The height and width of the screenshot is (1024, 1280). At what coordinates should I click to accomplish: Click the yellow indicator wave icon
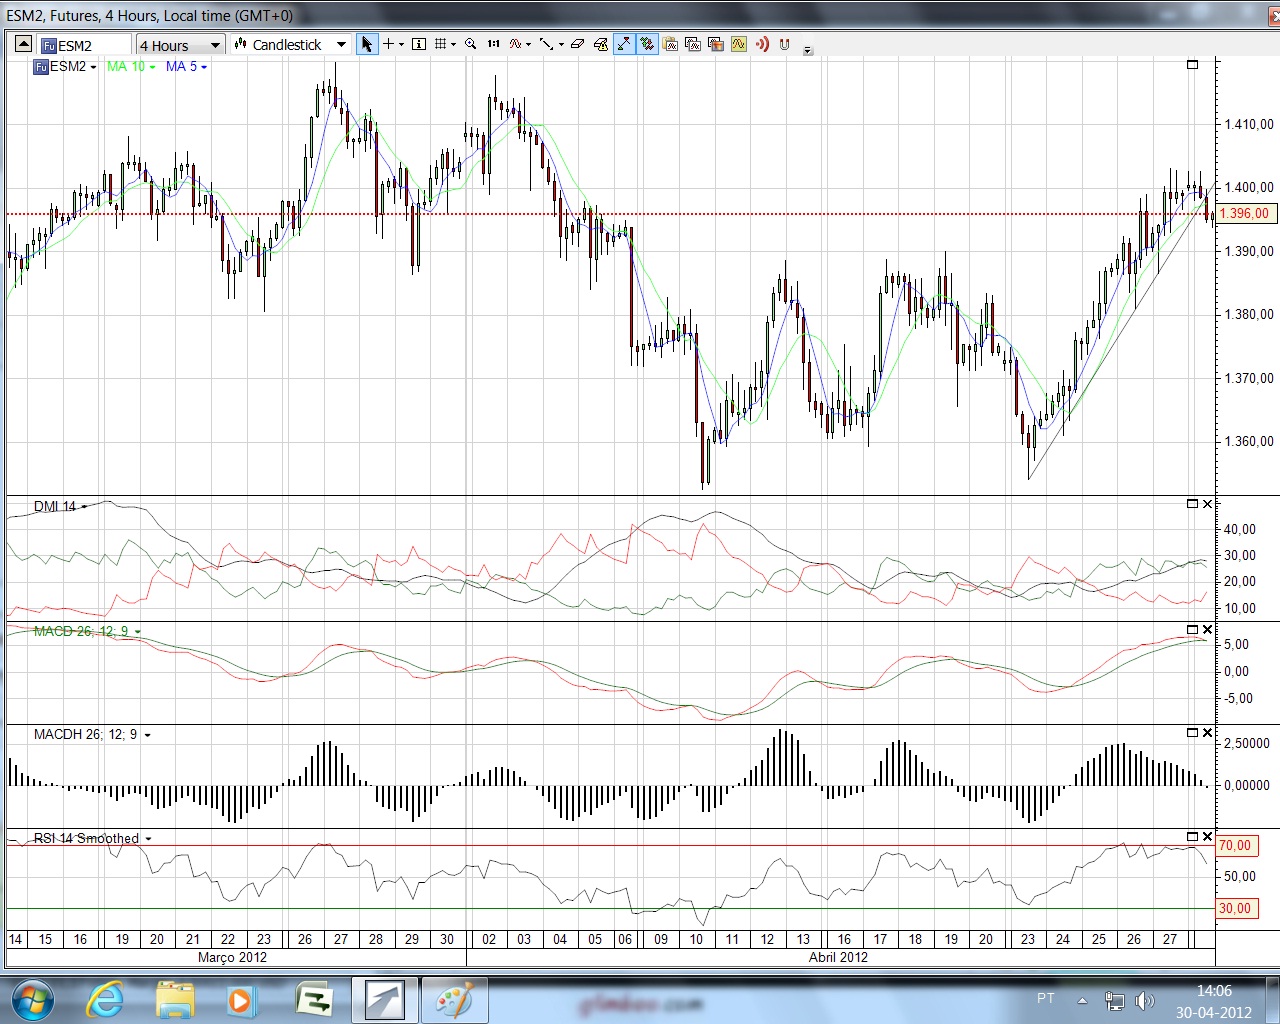[x=739, y=44]
